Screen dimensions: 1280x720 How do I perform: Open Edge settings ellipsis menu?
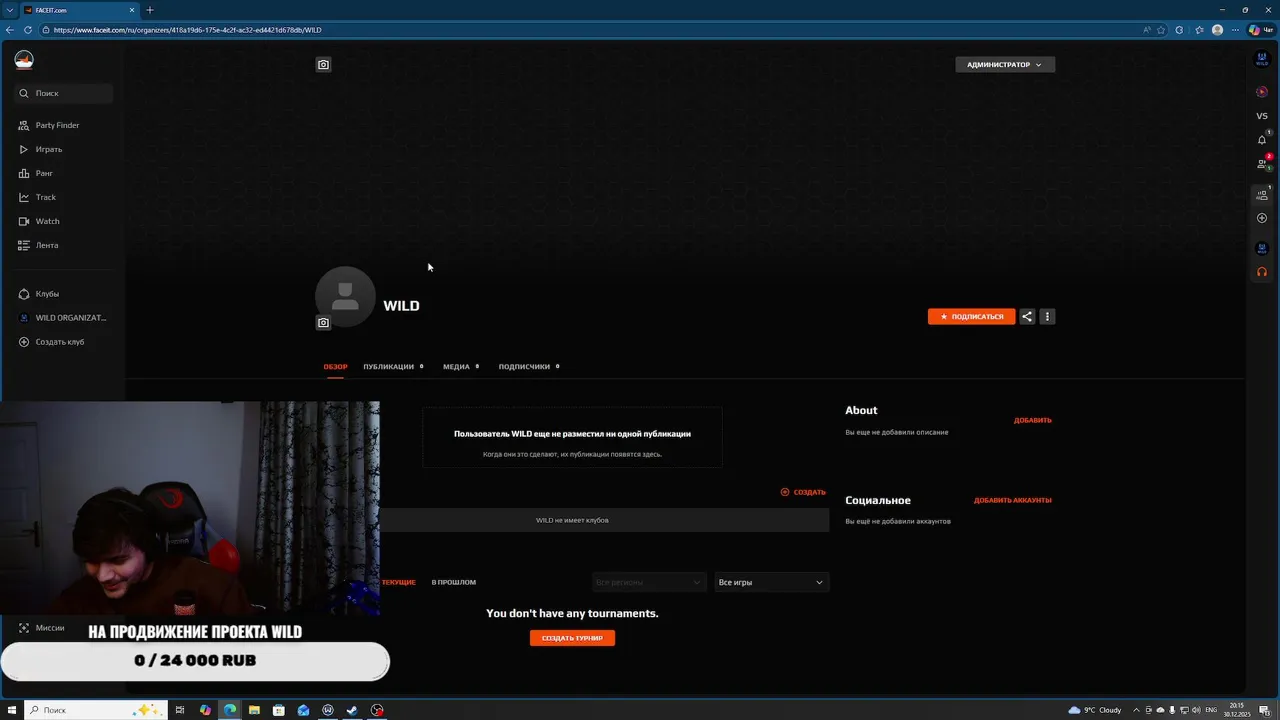pyautogui.click(x=1235, y=30)
